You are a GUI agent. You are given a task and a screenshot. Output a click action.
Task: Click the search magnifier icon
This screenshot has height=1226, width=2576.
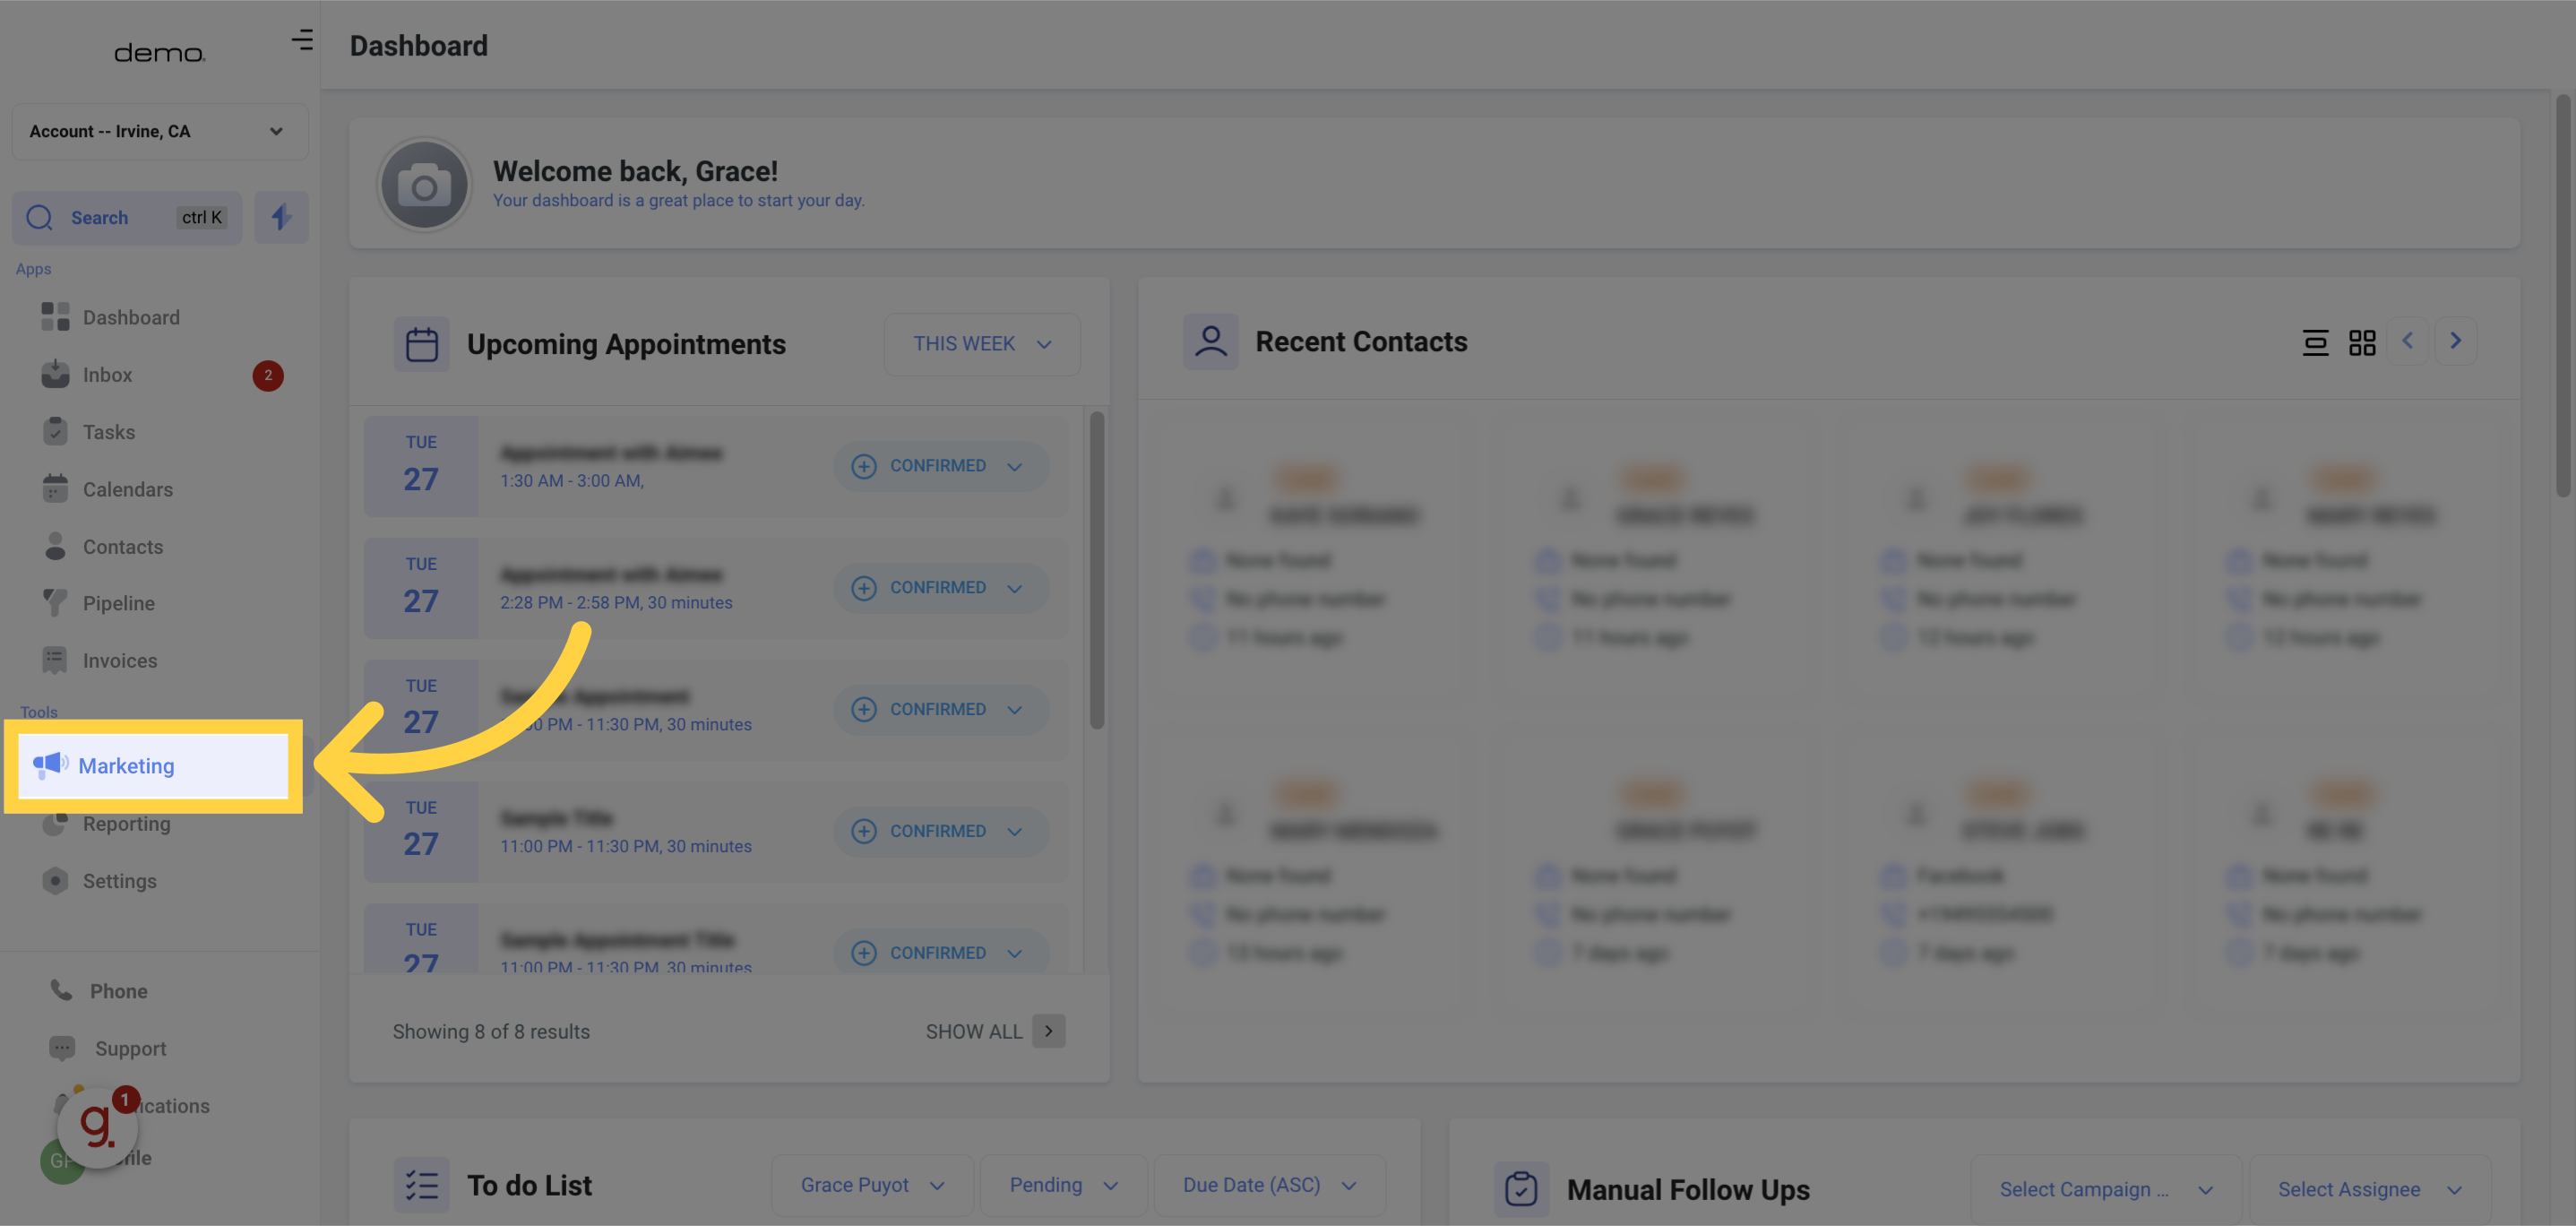point(40,217)
